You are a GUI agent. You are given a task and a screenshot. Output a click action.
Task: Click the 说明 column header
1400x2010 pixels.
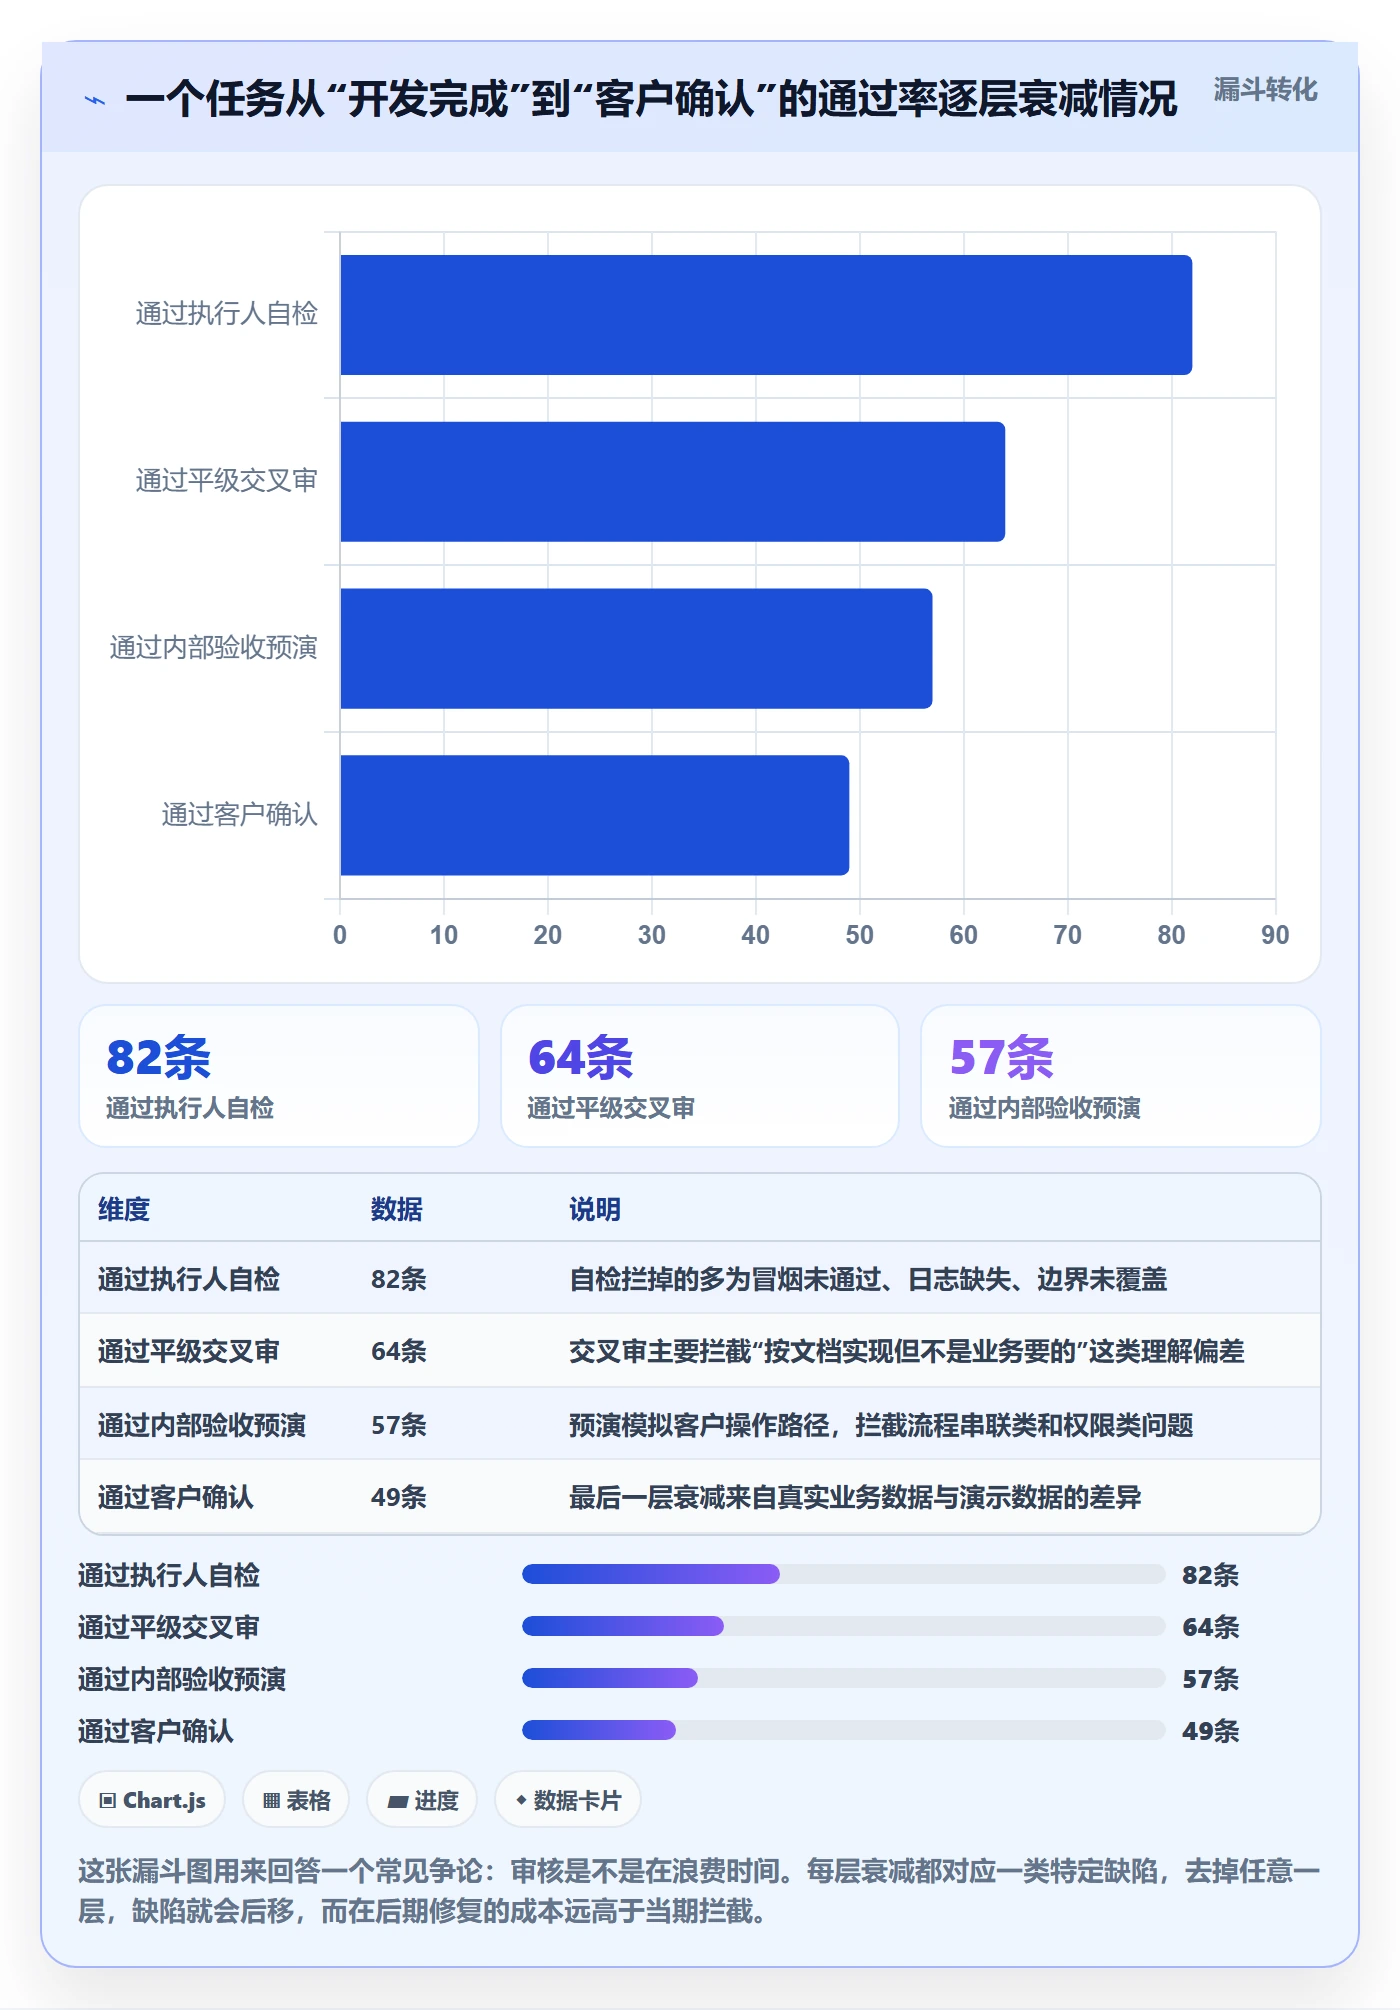pyautogui.click(x=595, y=1209)
